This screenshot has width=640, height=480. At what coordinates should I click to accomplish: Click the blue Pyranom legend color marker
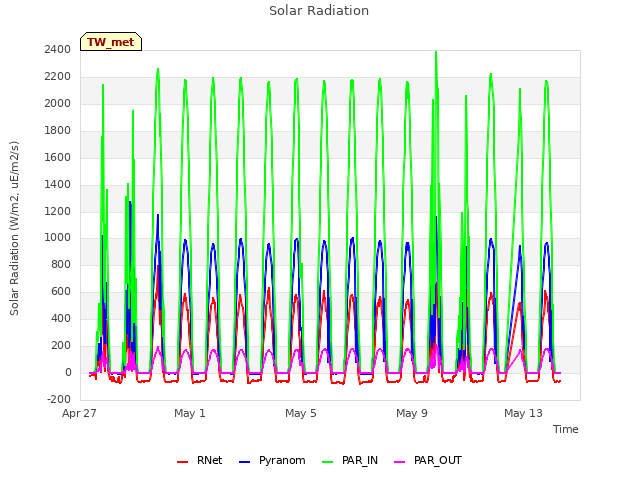(x=244, y=462)
